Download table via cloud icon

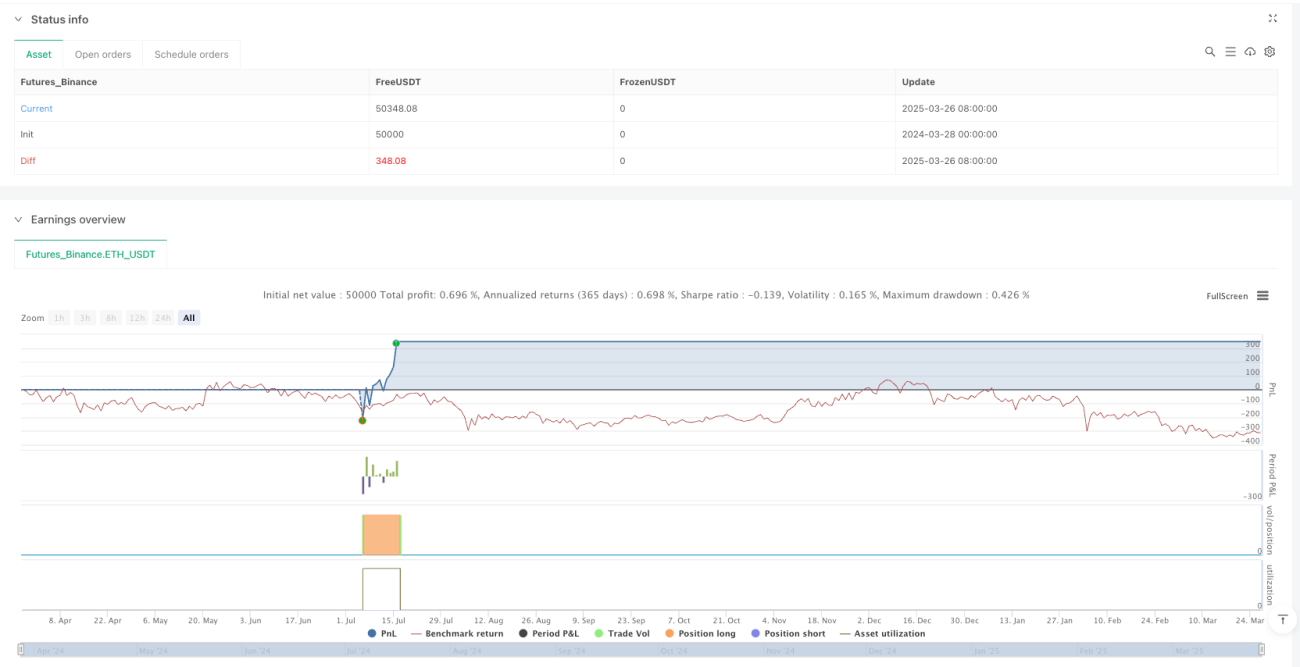pyautogui.click(x=1250, y=52)
